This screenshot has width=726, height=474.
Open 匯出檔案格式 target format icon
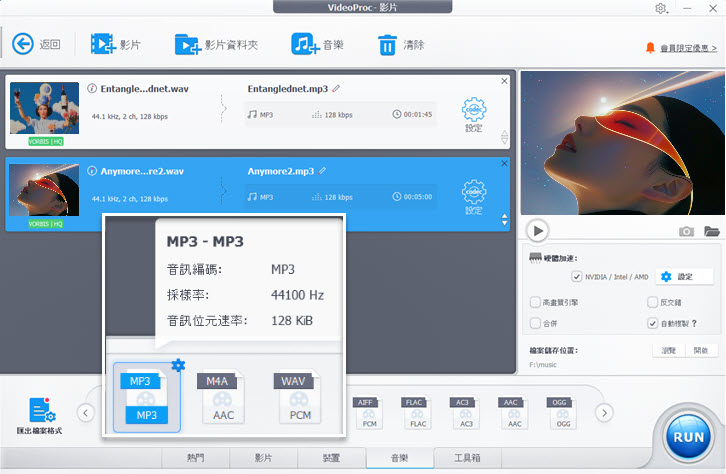pos(40,416)
